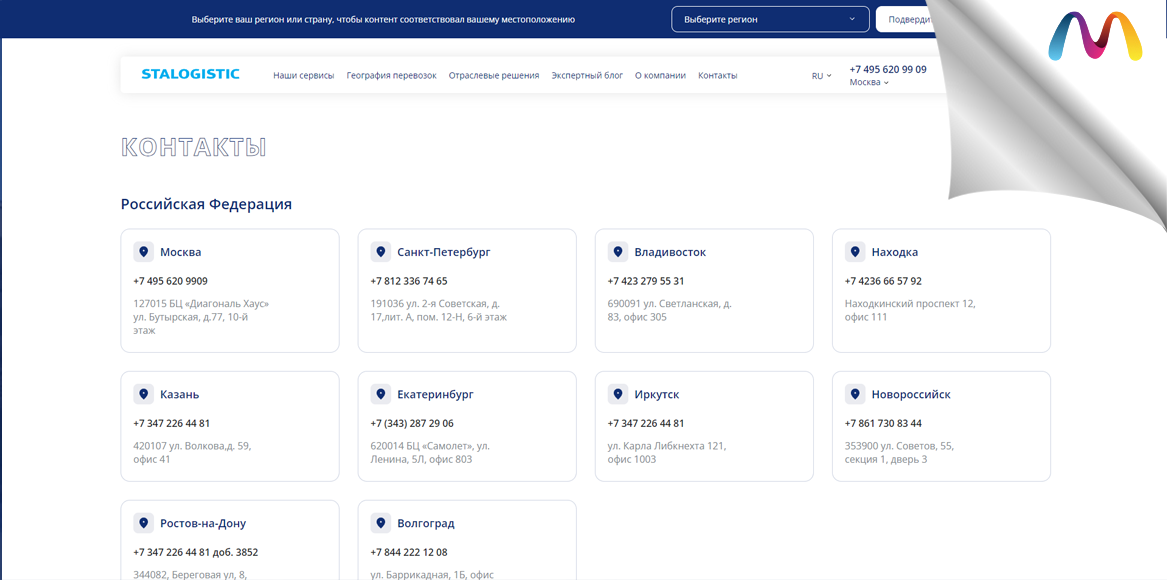Select the Ростов-на-Дону city heading

click(203, 523)
